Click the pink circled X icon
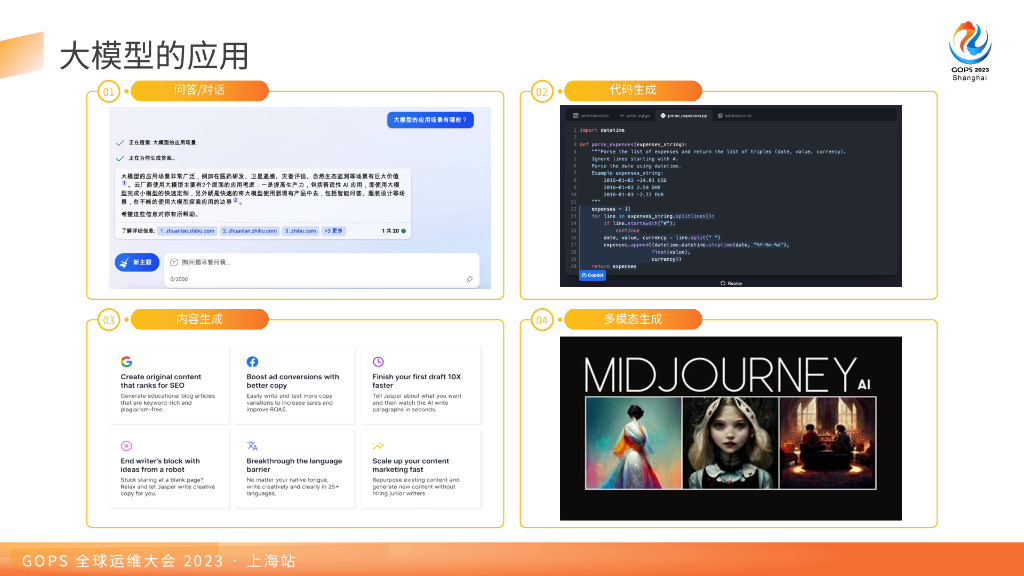Screen dimensions: 1024x576 [126, 446]
